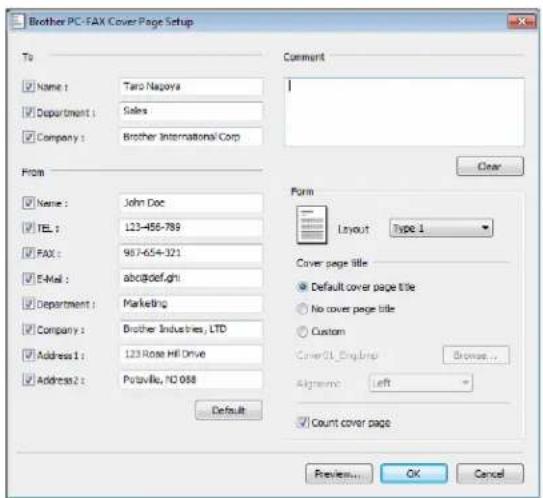
Task: Click the Comment text area
Action: tap(404, 112)
